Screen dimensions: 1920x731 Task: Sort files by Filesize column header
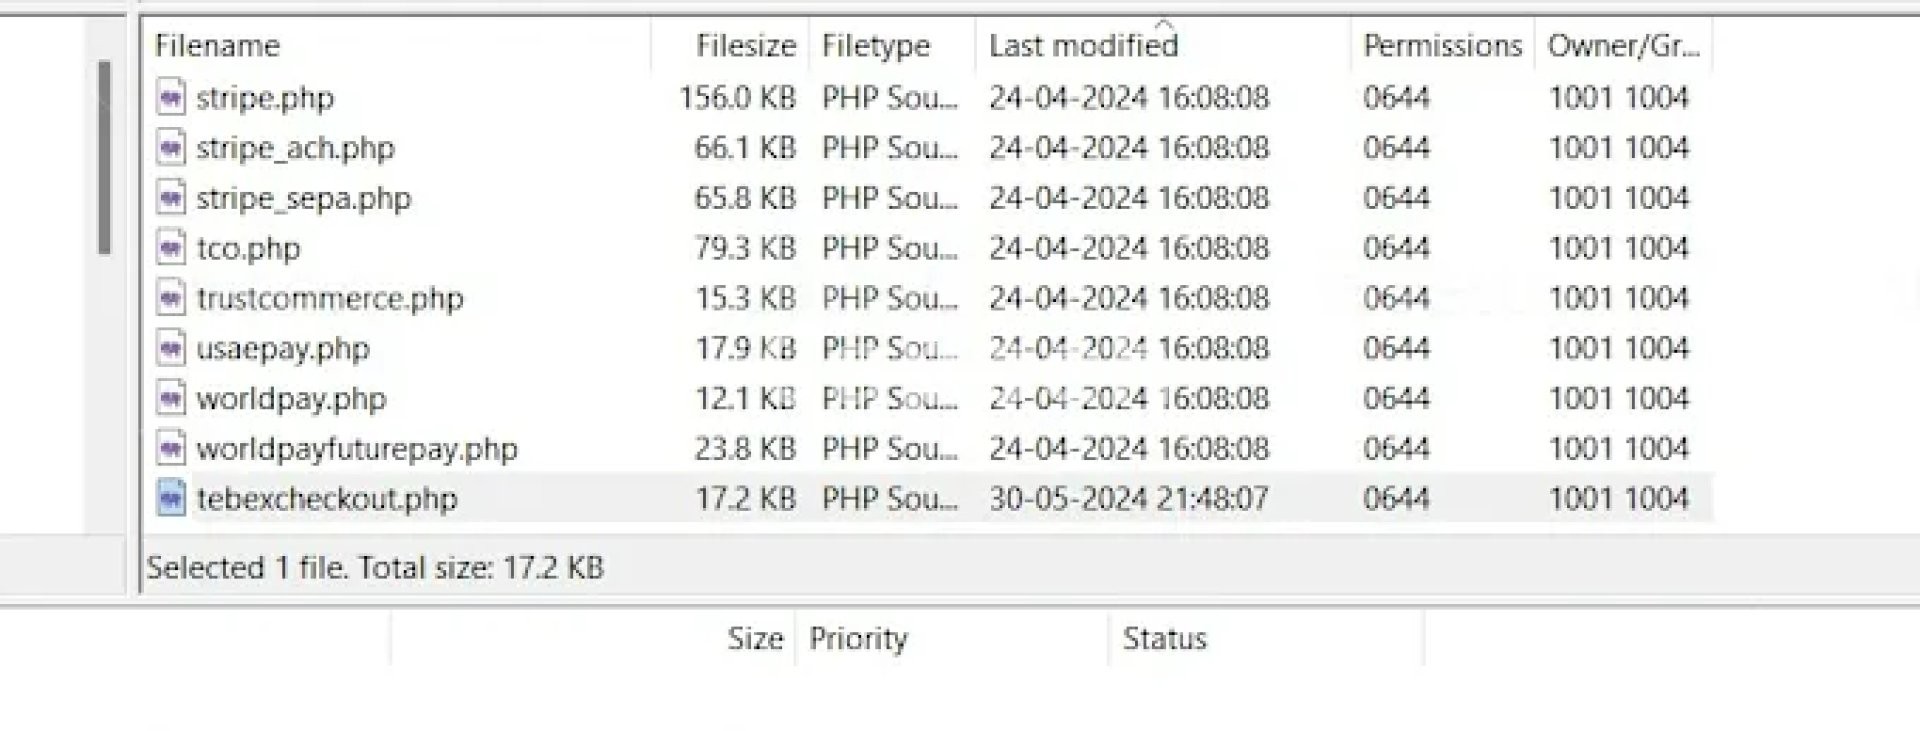745,45
